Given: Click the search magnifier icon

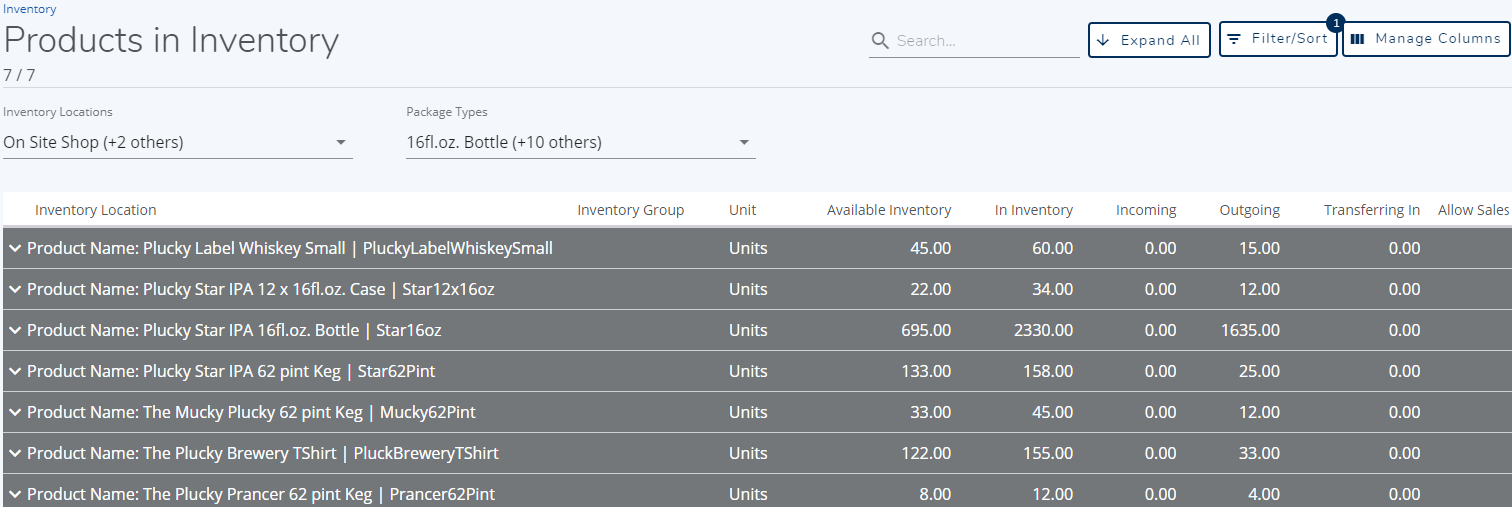Looking at the screenshot, I should click(880, 41).
